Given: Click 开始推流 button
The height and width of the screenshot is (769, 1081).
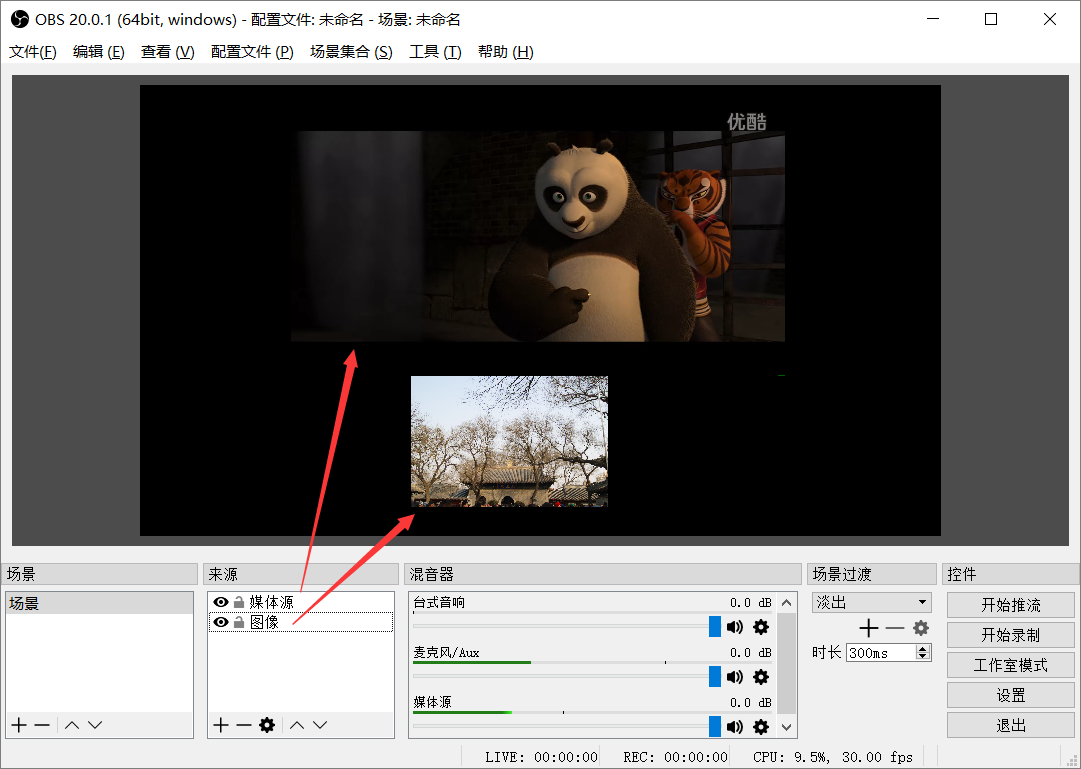Looking at the screenshot, I should click(1011, 605).
